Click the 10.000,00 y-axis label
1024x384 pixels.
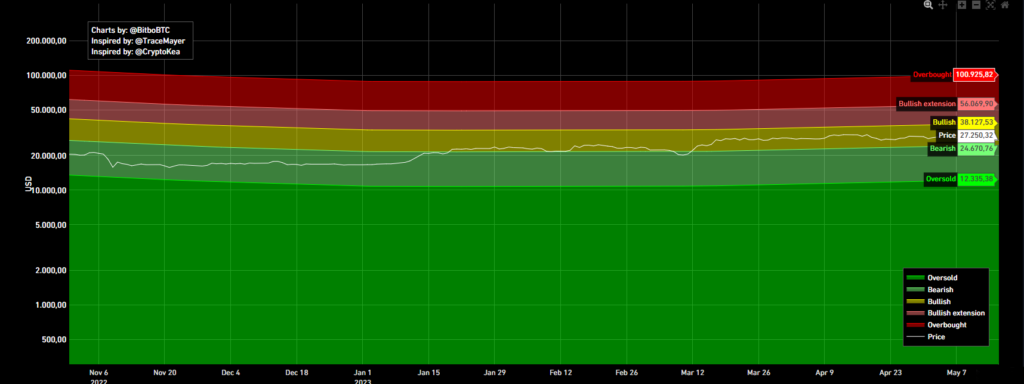[48, 190]
